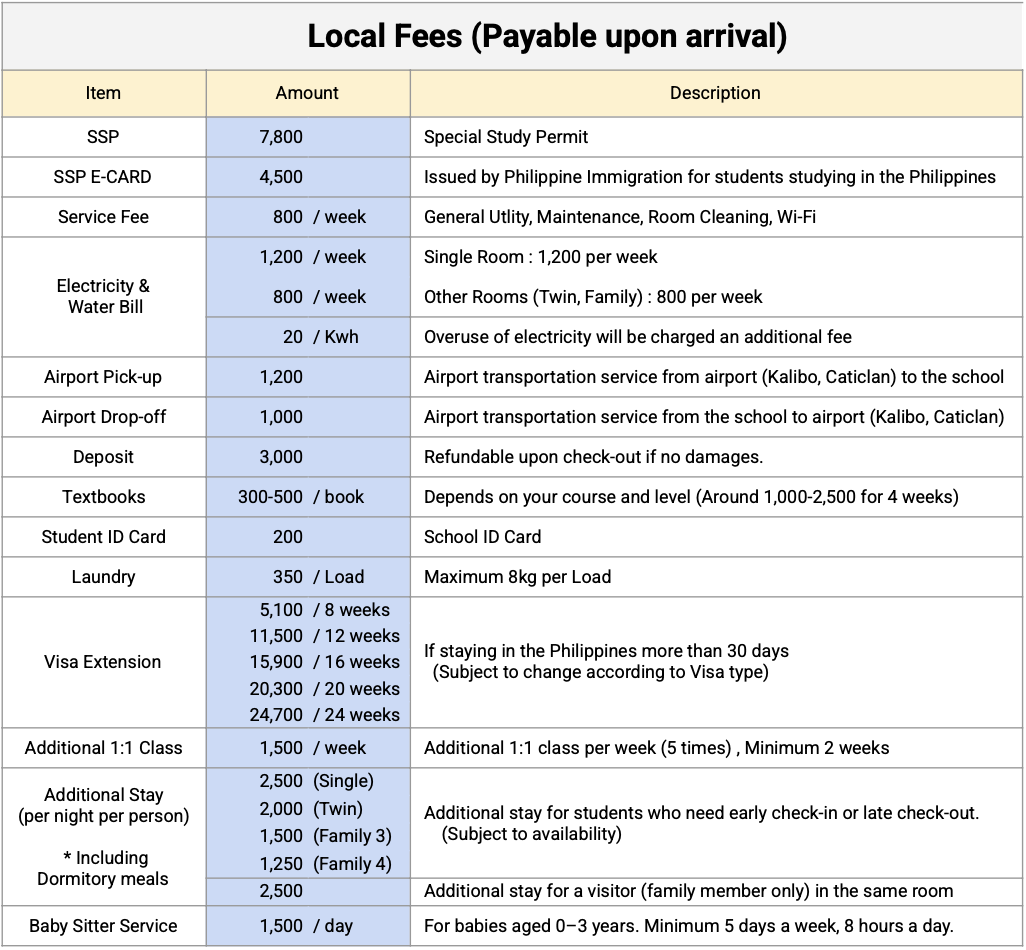The width and height of the screenshot is (1026, 950).
Task: Select the '1,500 (Family 3)' amount
Action: click(325, 836)
